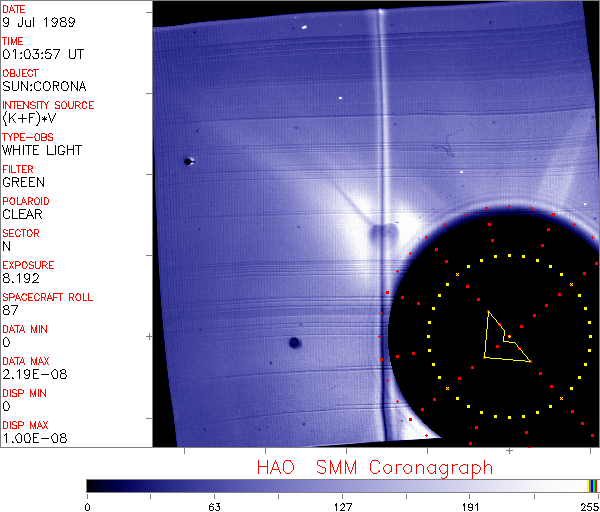Click the "SPACECRAFT ROLL" label

[48, 297]
